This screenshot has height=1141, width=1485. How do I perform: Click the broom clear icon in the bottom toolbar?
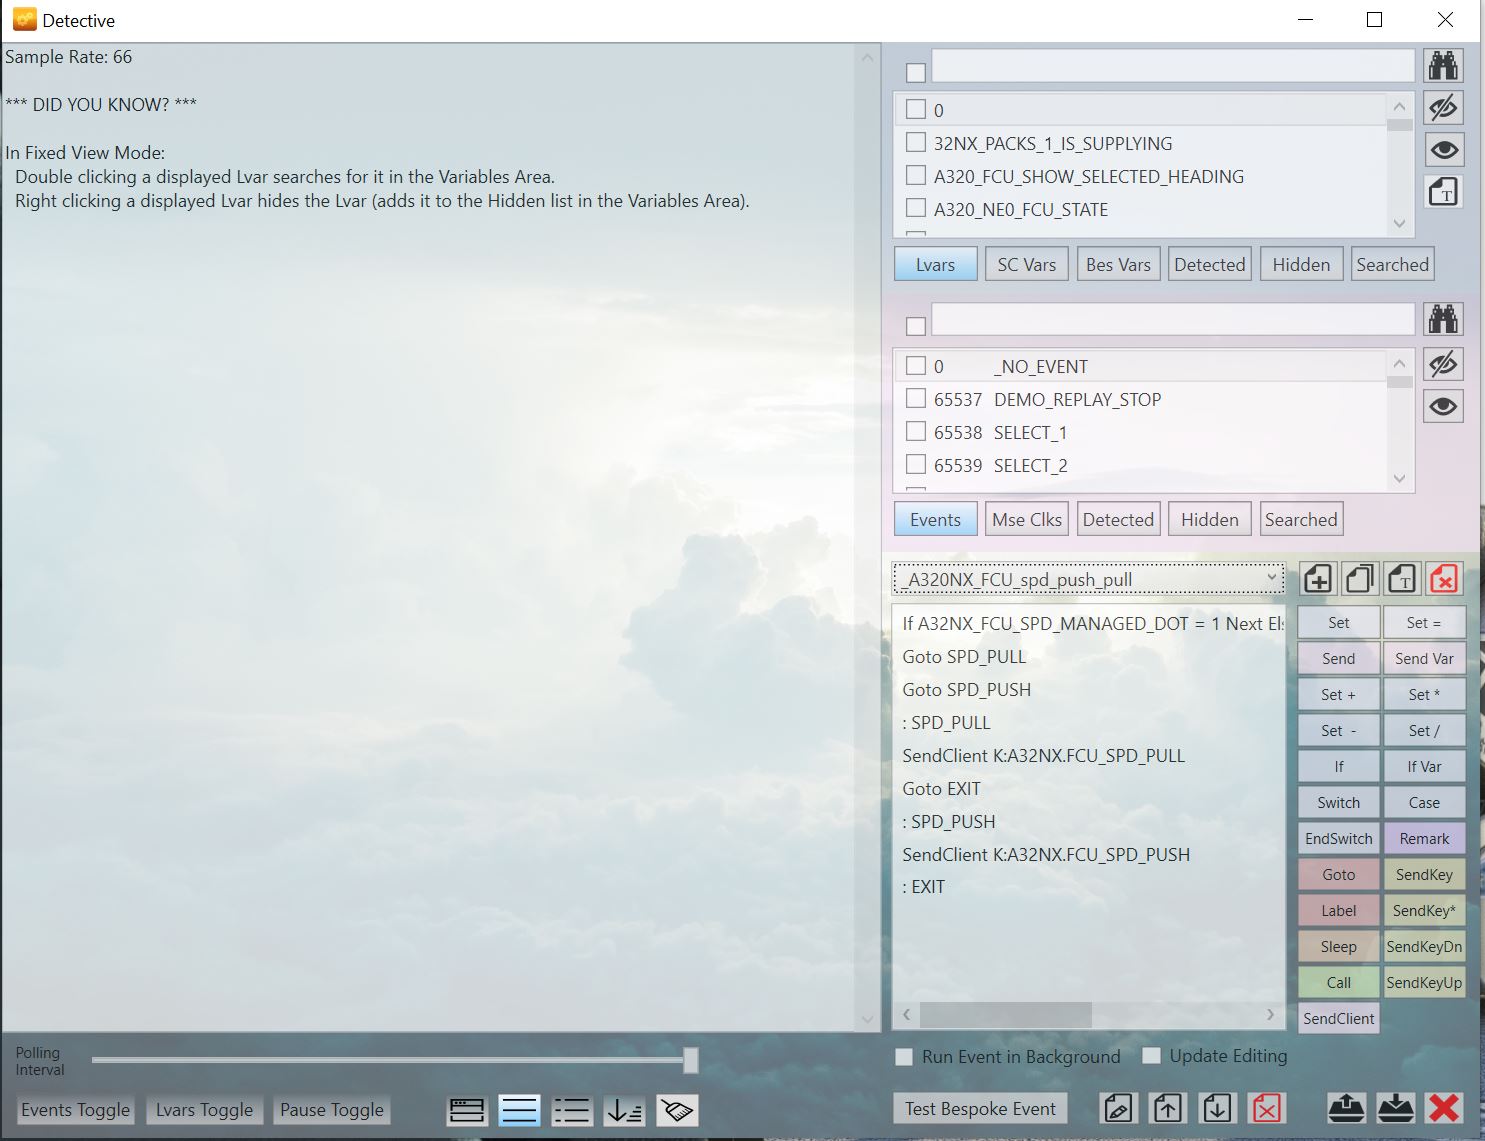[x=677, y=1110]
